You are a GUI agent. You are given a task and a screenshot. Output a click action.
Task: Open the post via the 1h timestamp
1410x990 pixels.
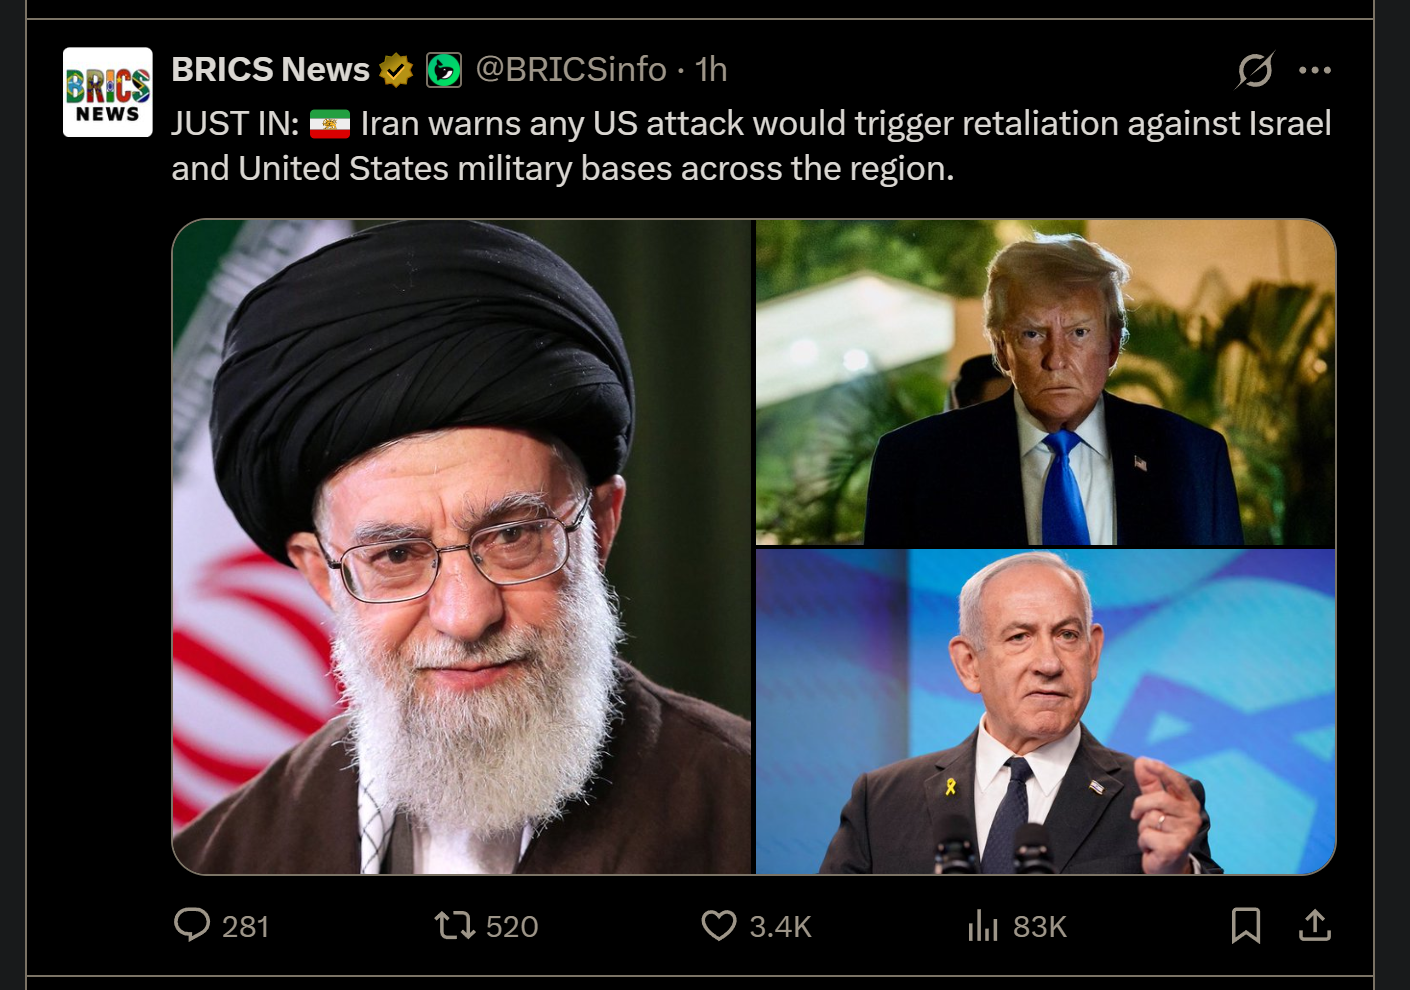711,70
